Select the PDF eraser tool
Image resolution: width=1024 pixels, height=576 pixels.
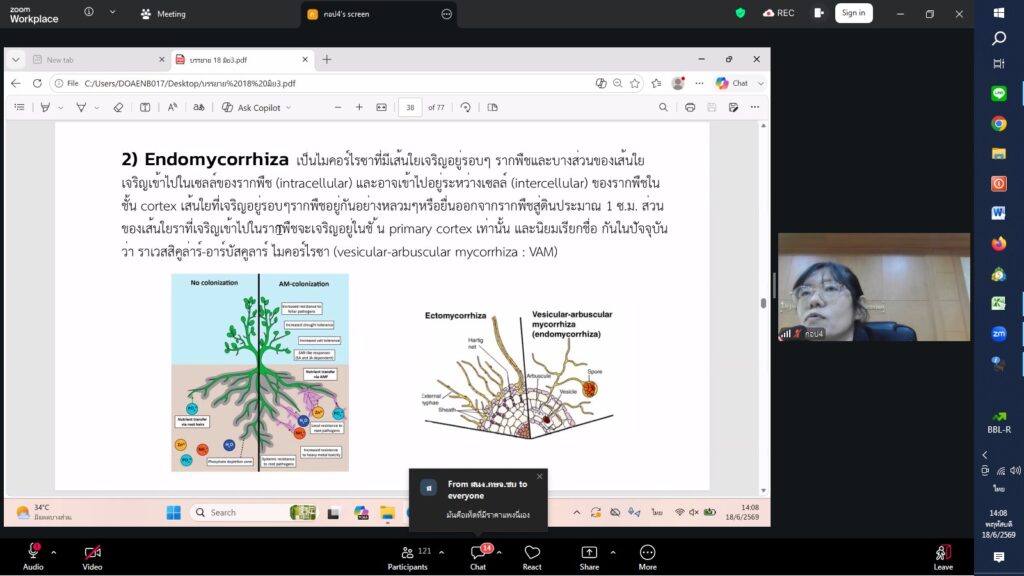point(118,107)
